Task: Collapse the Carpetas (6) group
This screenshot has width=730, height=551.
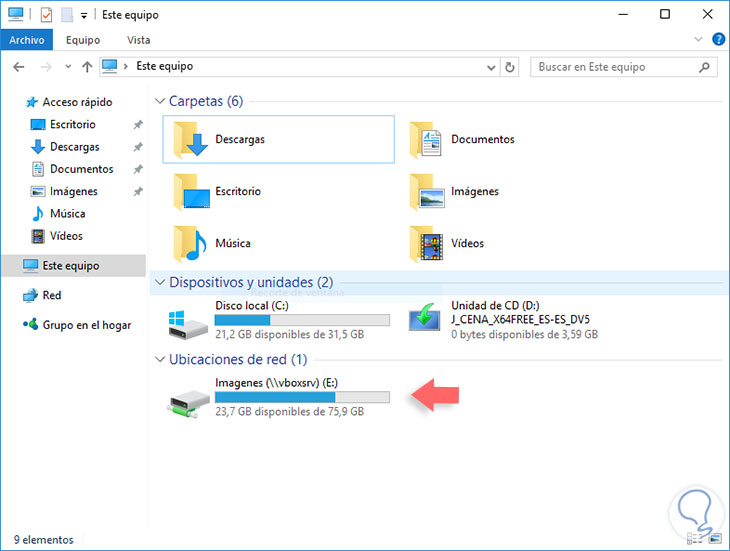Action: tap(160, 101)
